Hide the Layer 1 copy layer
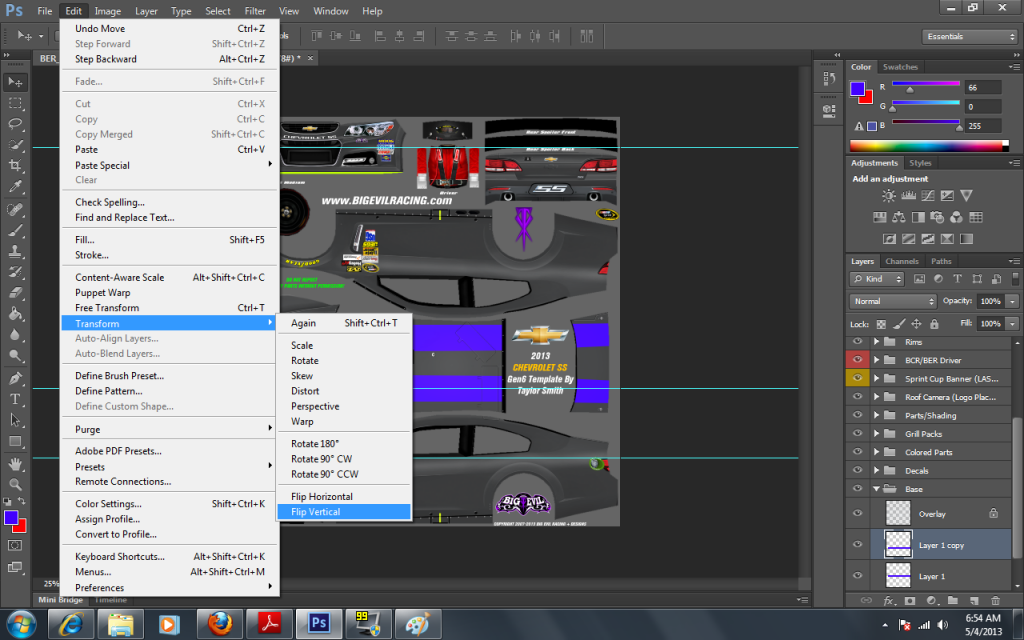 [857, 545]
